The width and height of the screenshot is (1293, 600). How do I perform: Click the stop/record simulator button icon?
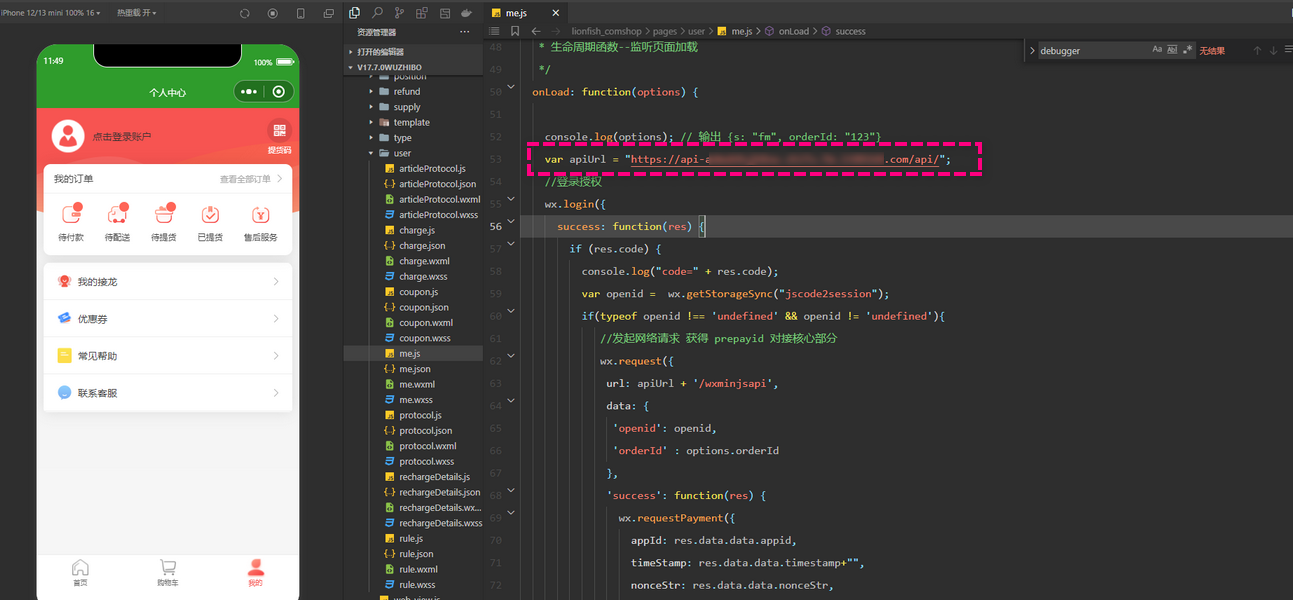(x=273, y=13)
